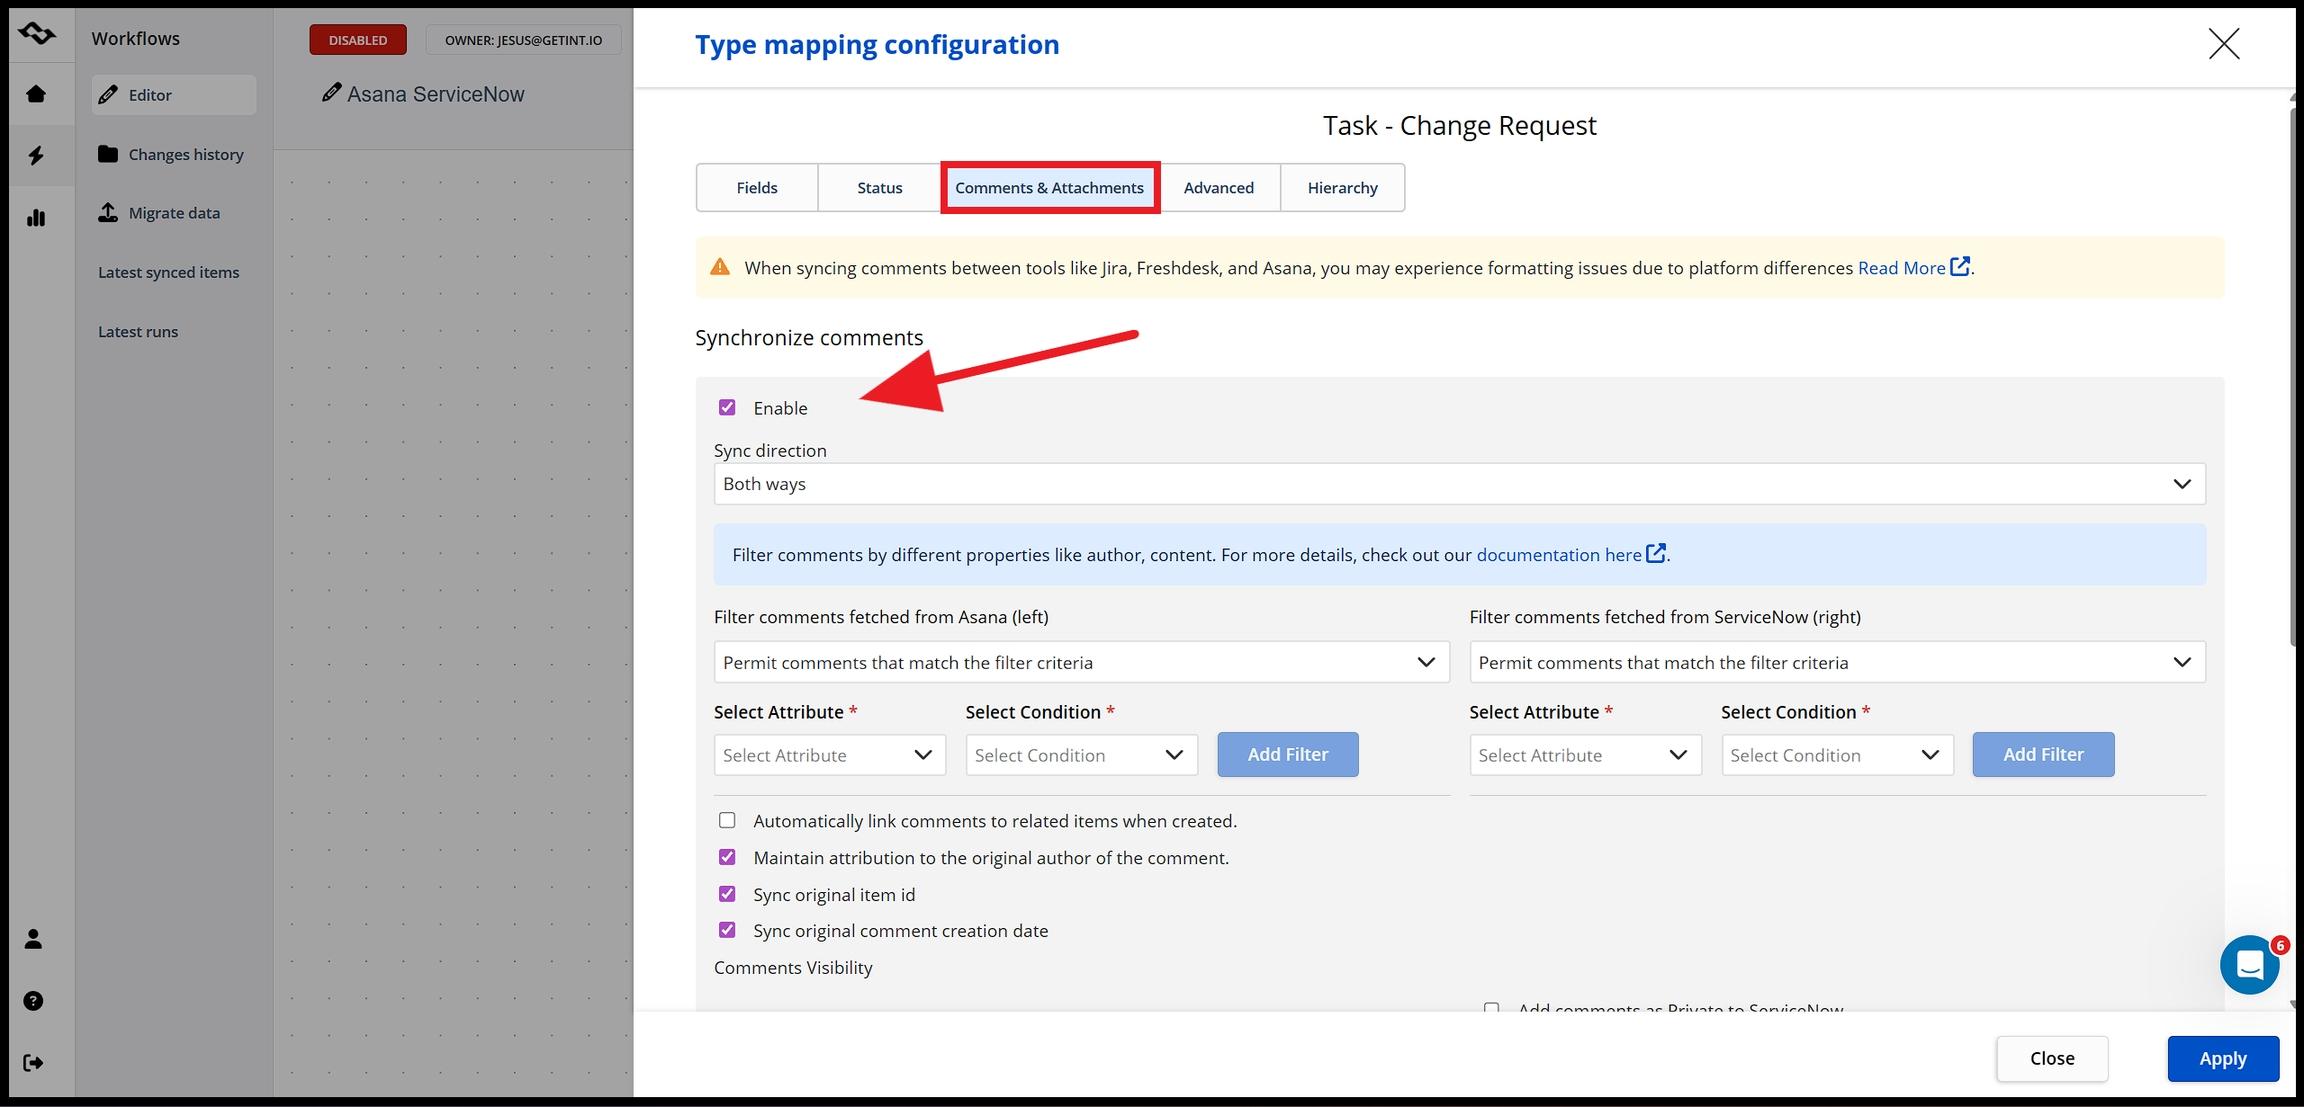Click the Getint logo icon

pos(37,34)
